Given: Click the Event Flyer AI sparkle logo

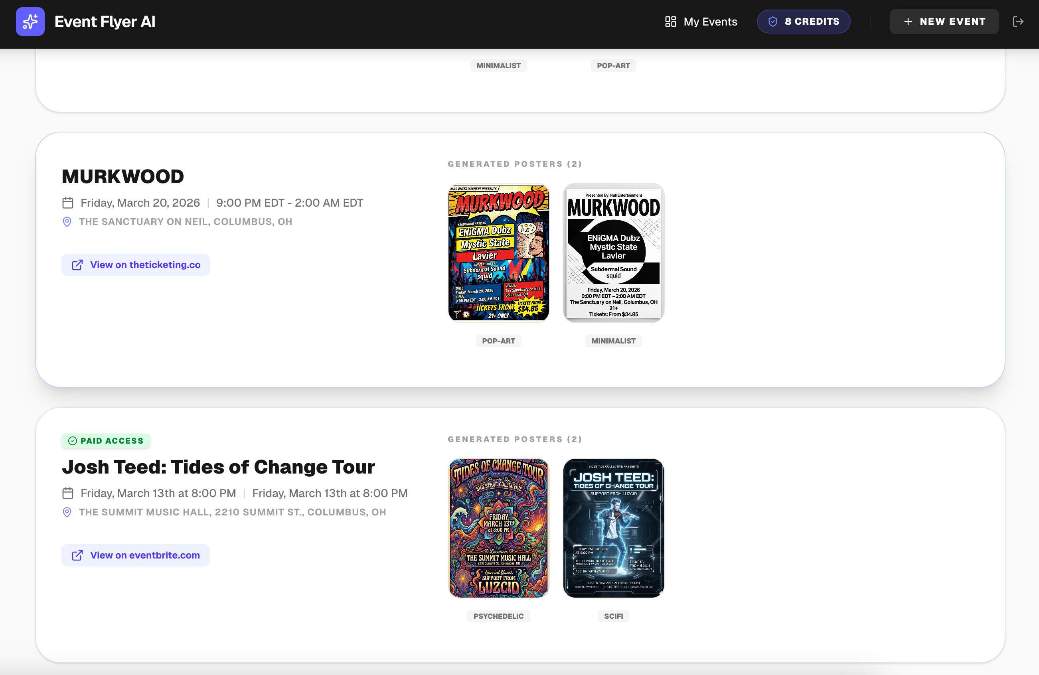Looking at the screenshot, I should (30, 21).
